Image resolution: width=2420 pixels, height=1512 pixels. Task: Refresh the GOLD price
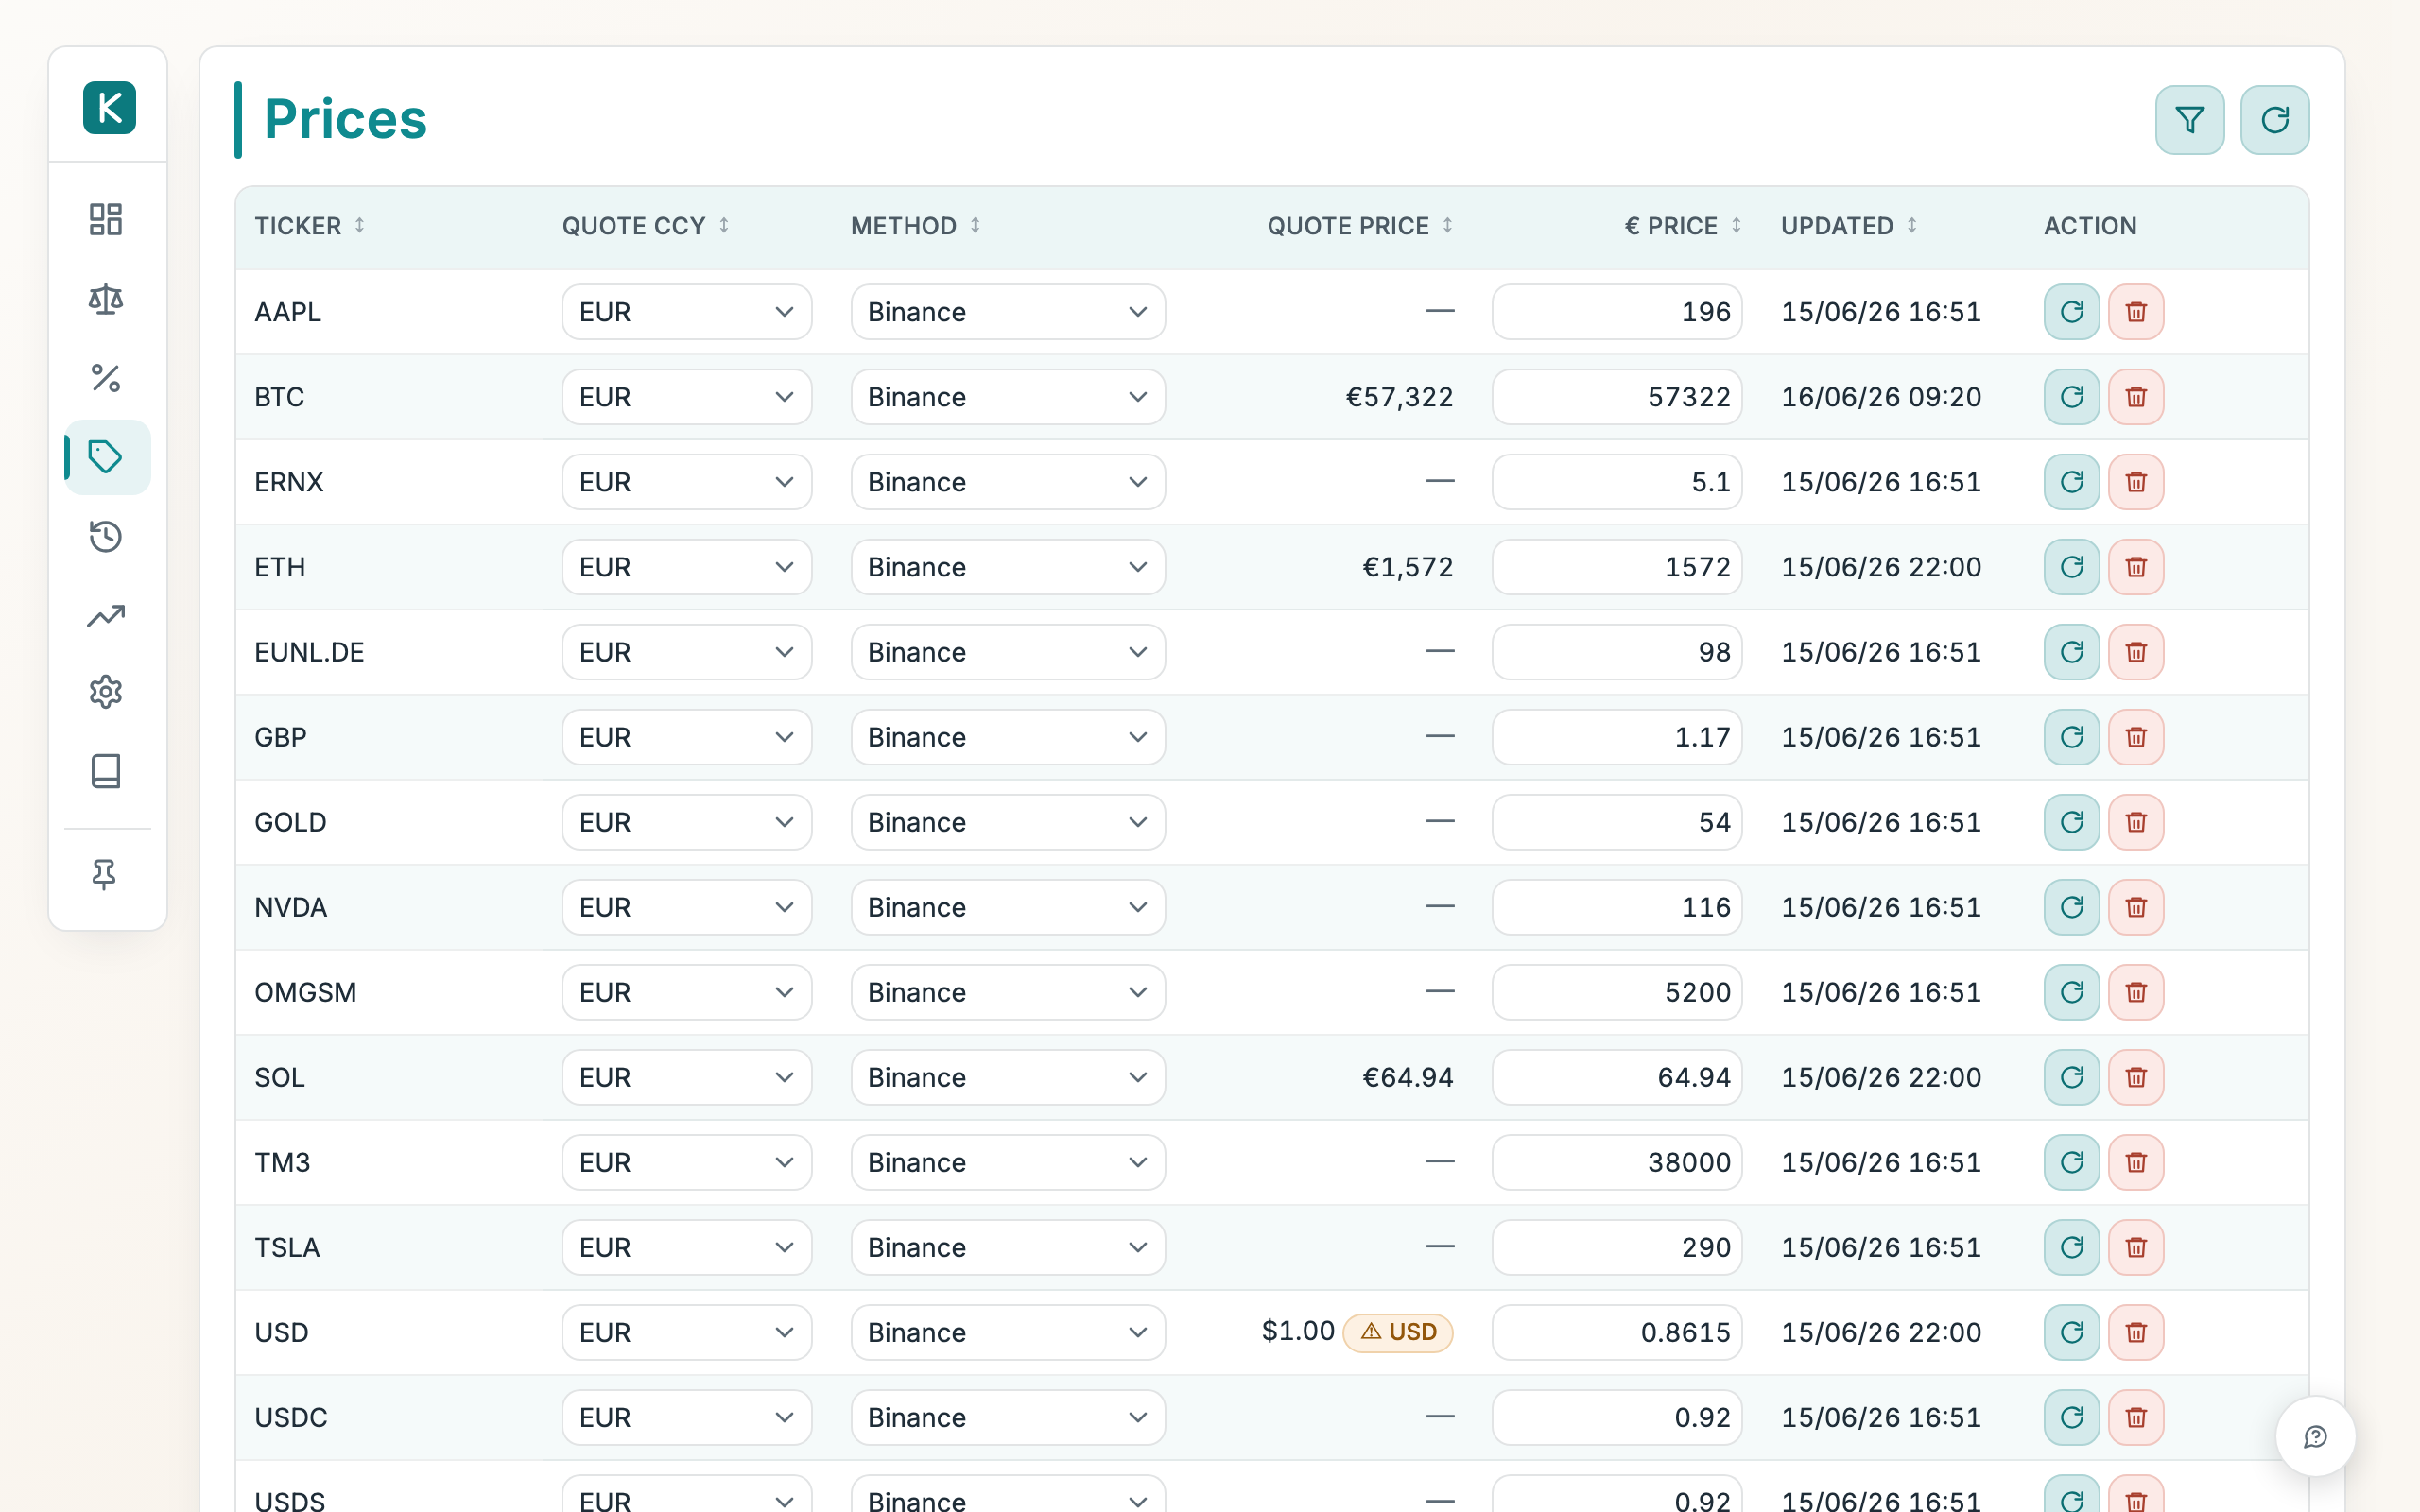click(x=2071, y=822)
